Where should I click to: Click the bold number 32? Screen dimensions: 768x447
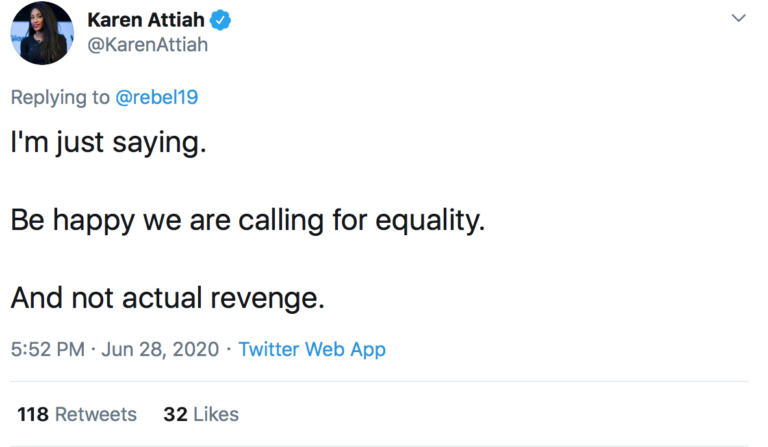point(175,414)
